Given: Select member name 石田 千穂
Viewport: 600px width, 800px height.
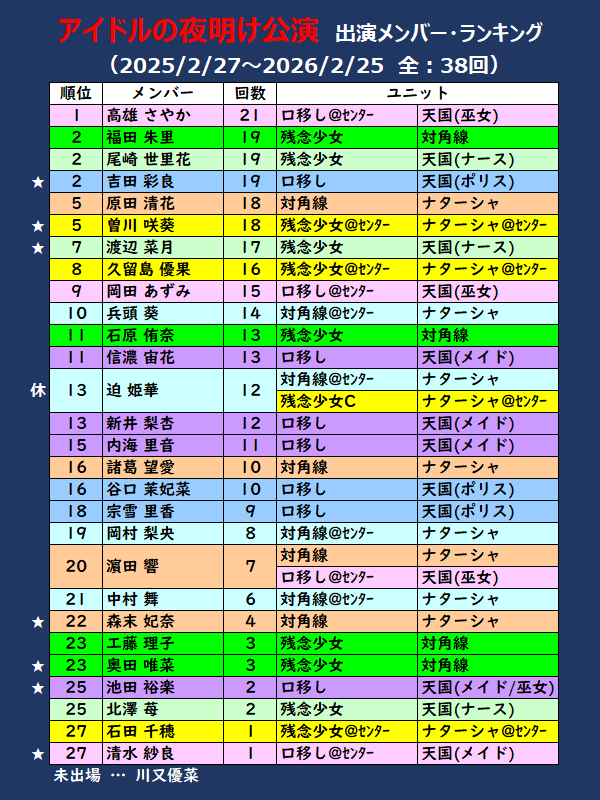Looking at the screenshot, I should click(x=140, y=731).
